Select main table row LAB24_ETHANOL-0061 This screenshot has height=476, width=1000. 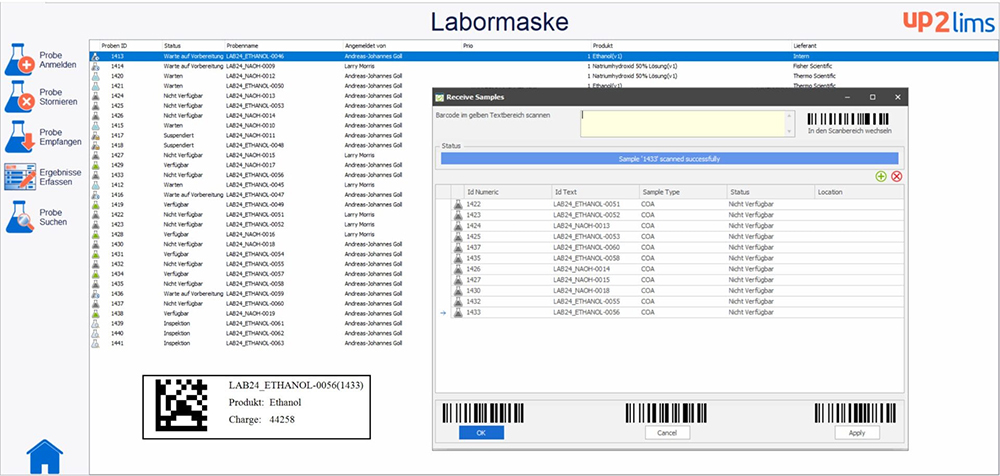tap(261, 324)
